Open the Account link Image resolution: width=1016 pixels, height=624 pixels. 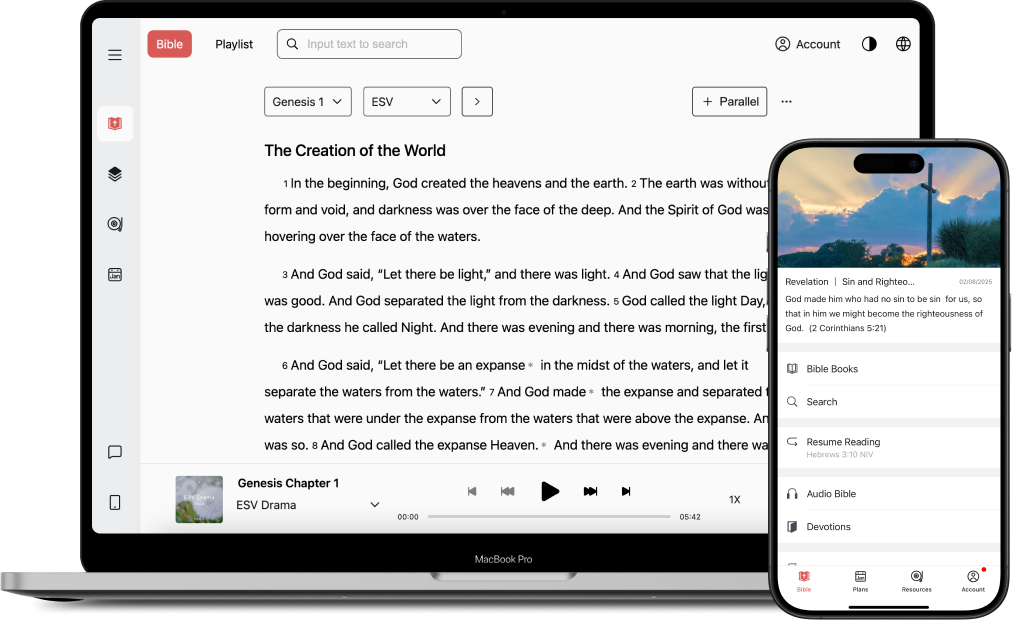tap(808, 44)
